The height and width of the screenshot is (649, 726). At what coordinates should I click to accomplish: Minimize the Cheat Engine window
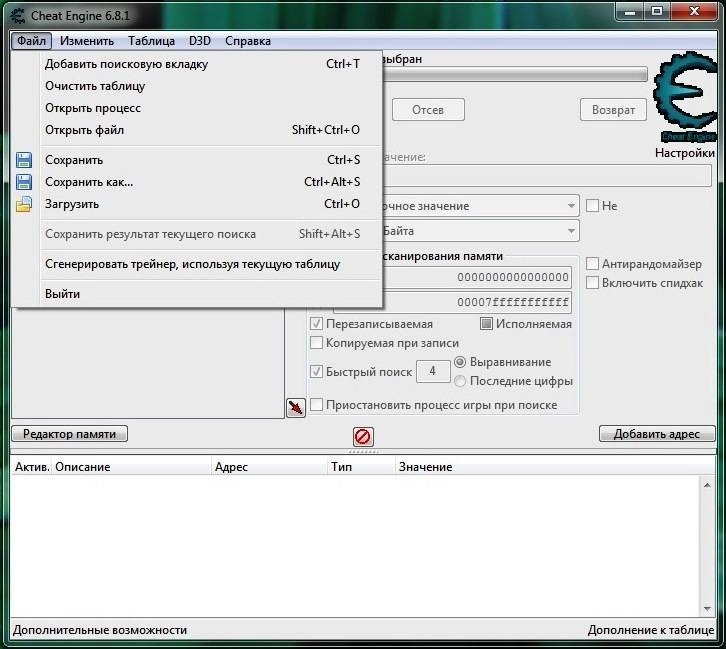[x=630, y=12]
